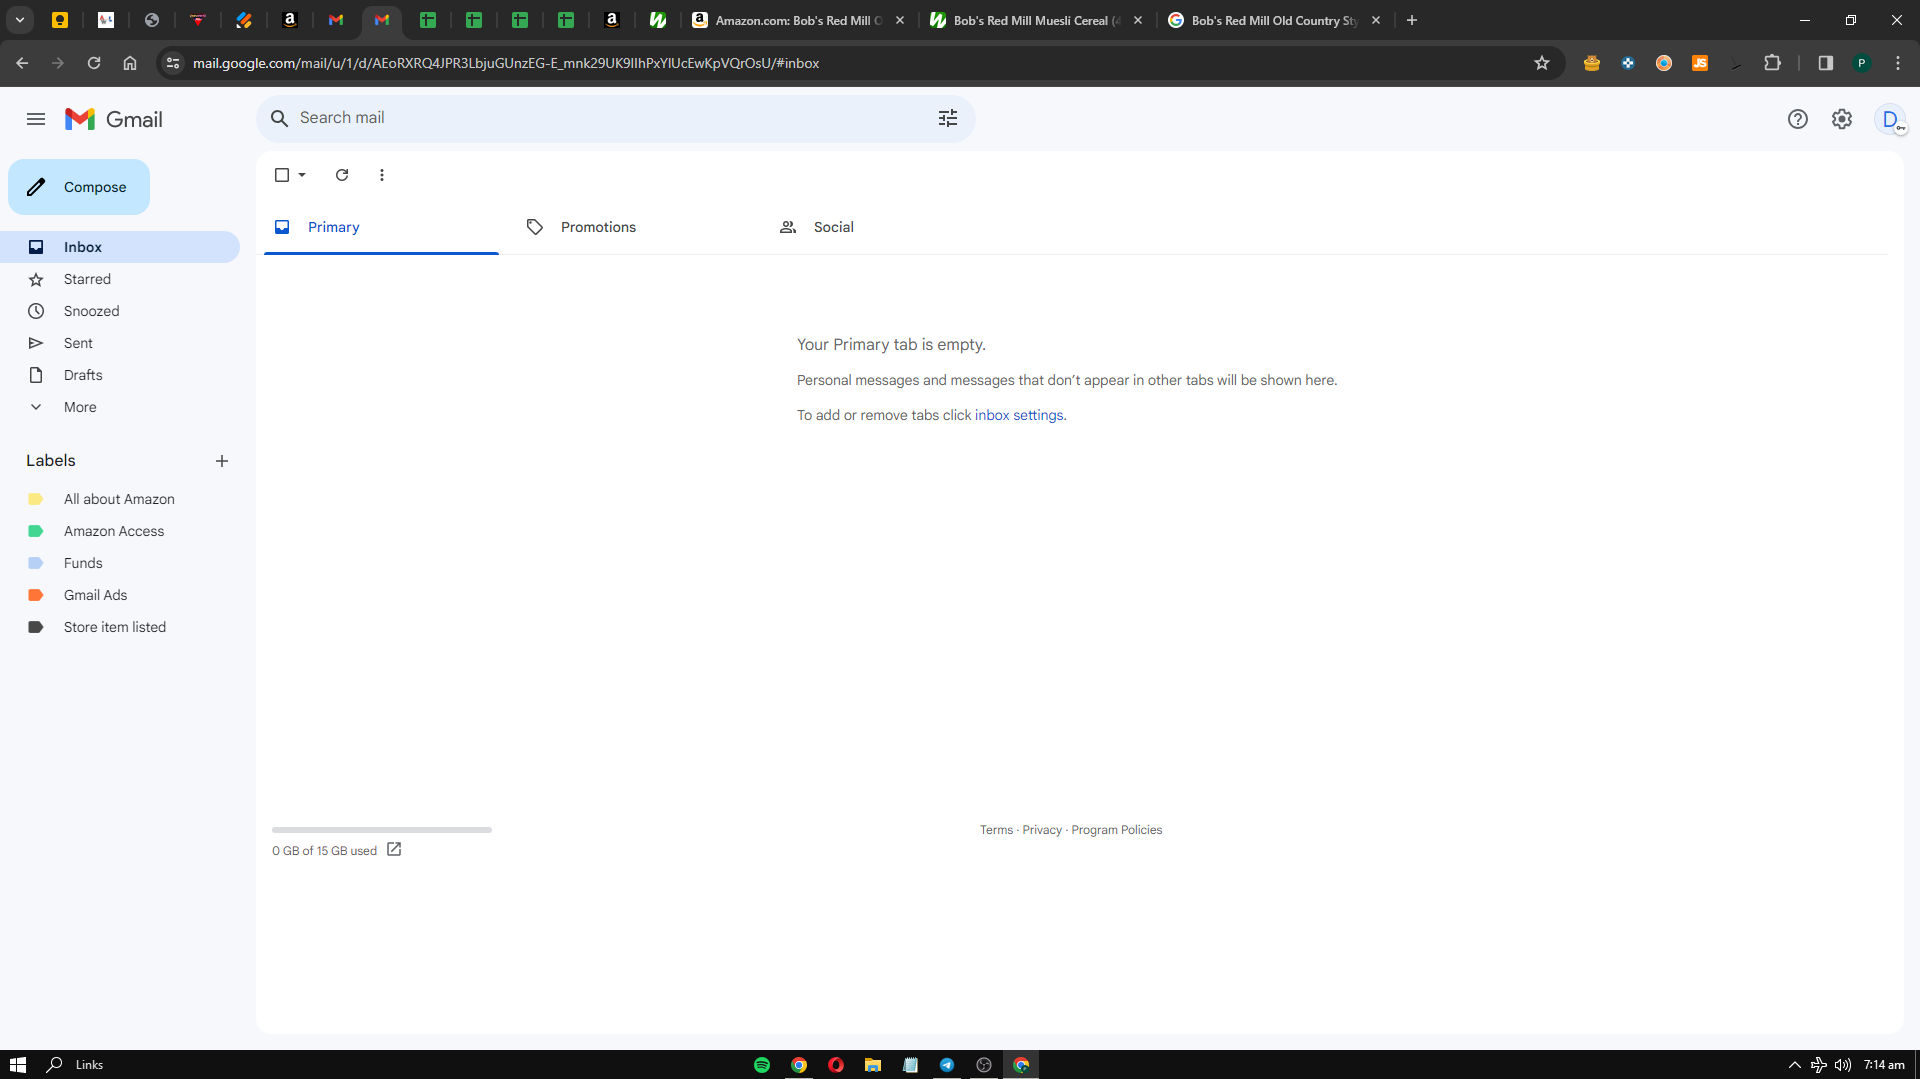Open the tab search dropdown arrow
1920x1079 pixels.
[x=20, y=20]
